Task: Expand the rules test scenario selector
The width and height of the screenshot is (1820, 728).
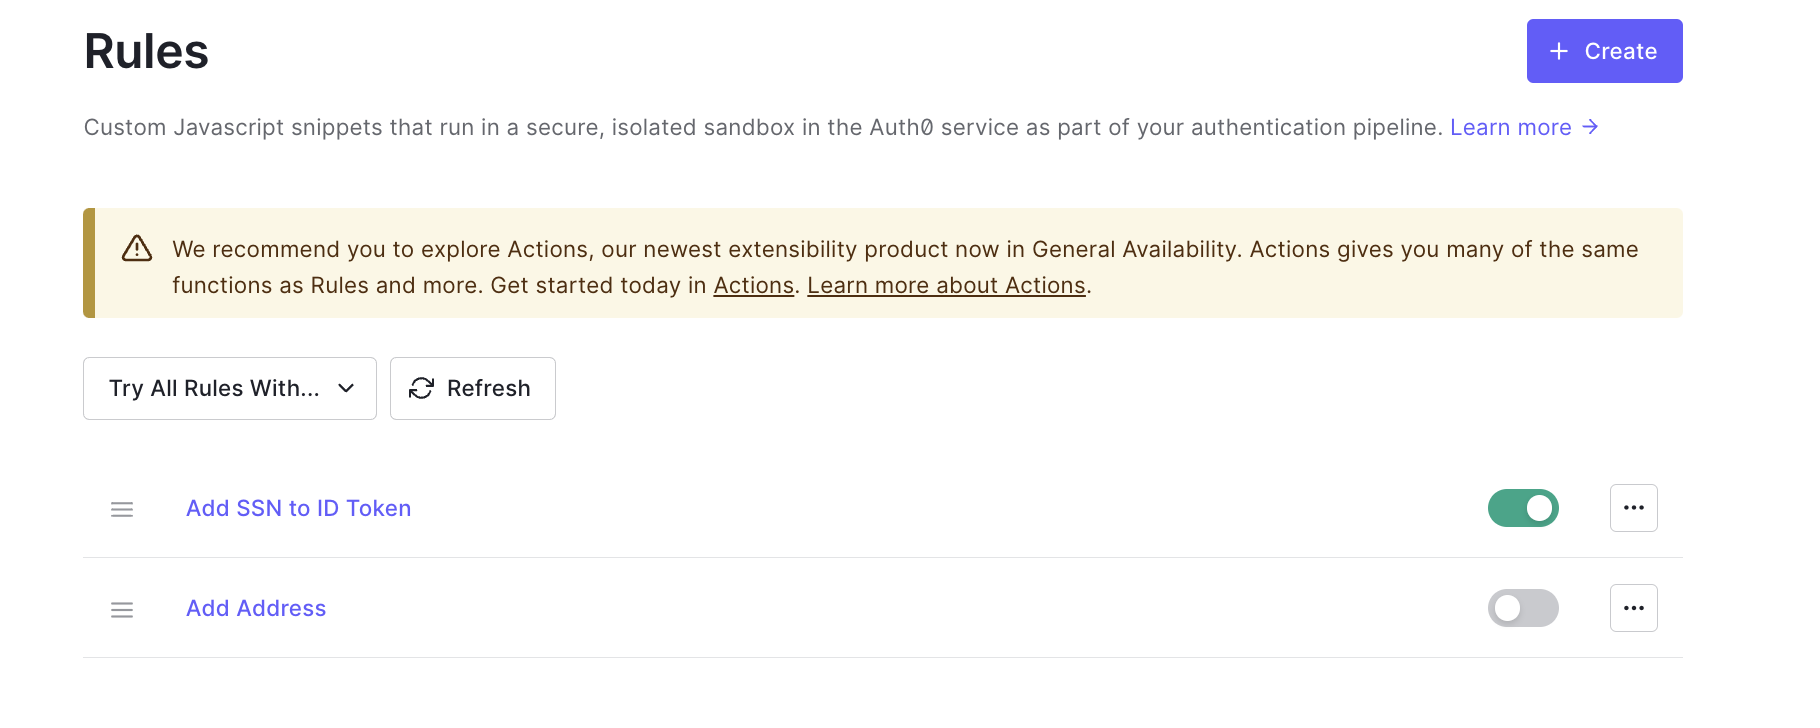Action: point(229,388)
